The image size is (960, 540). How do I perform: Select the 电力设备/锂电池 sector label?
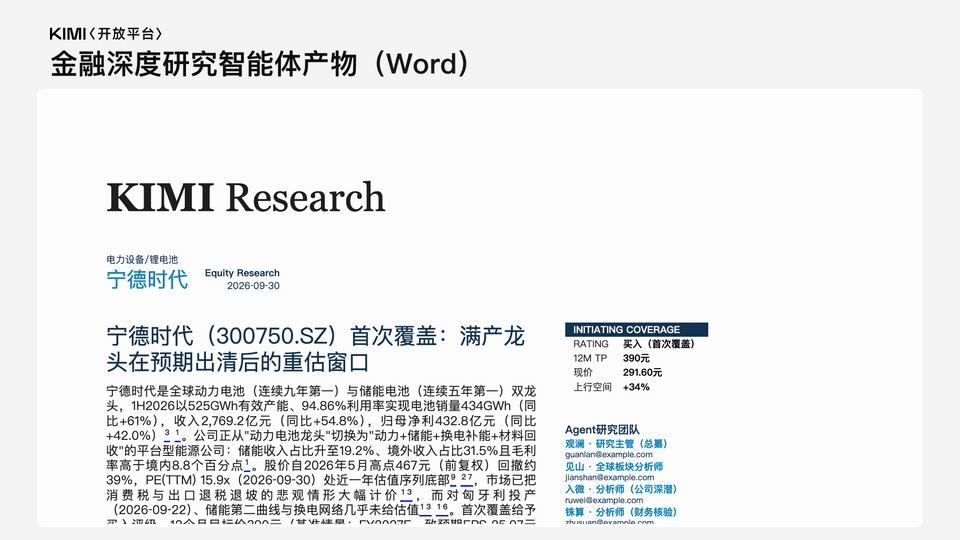[142, 260]
